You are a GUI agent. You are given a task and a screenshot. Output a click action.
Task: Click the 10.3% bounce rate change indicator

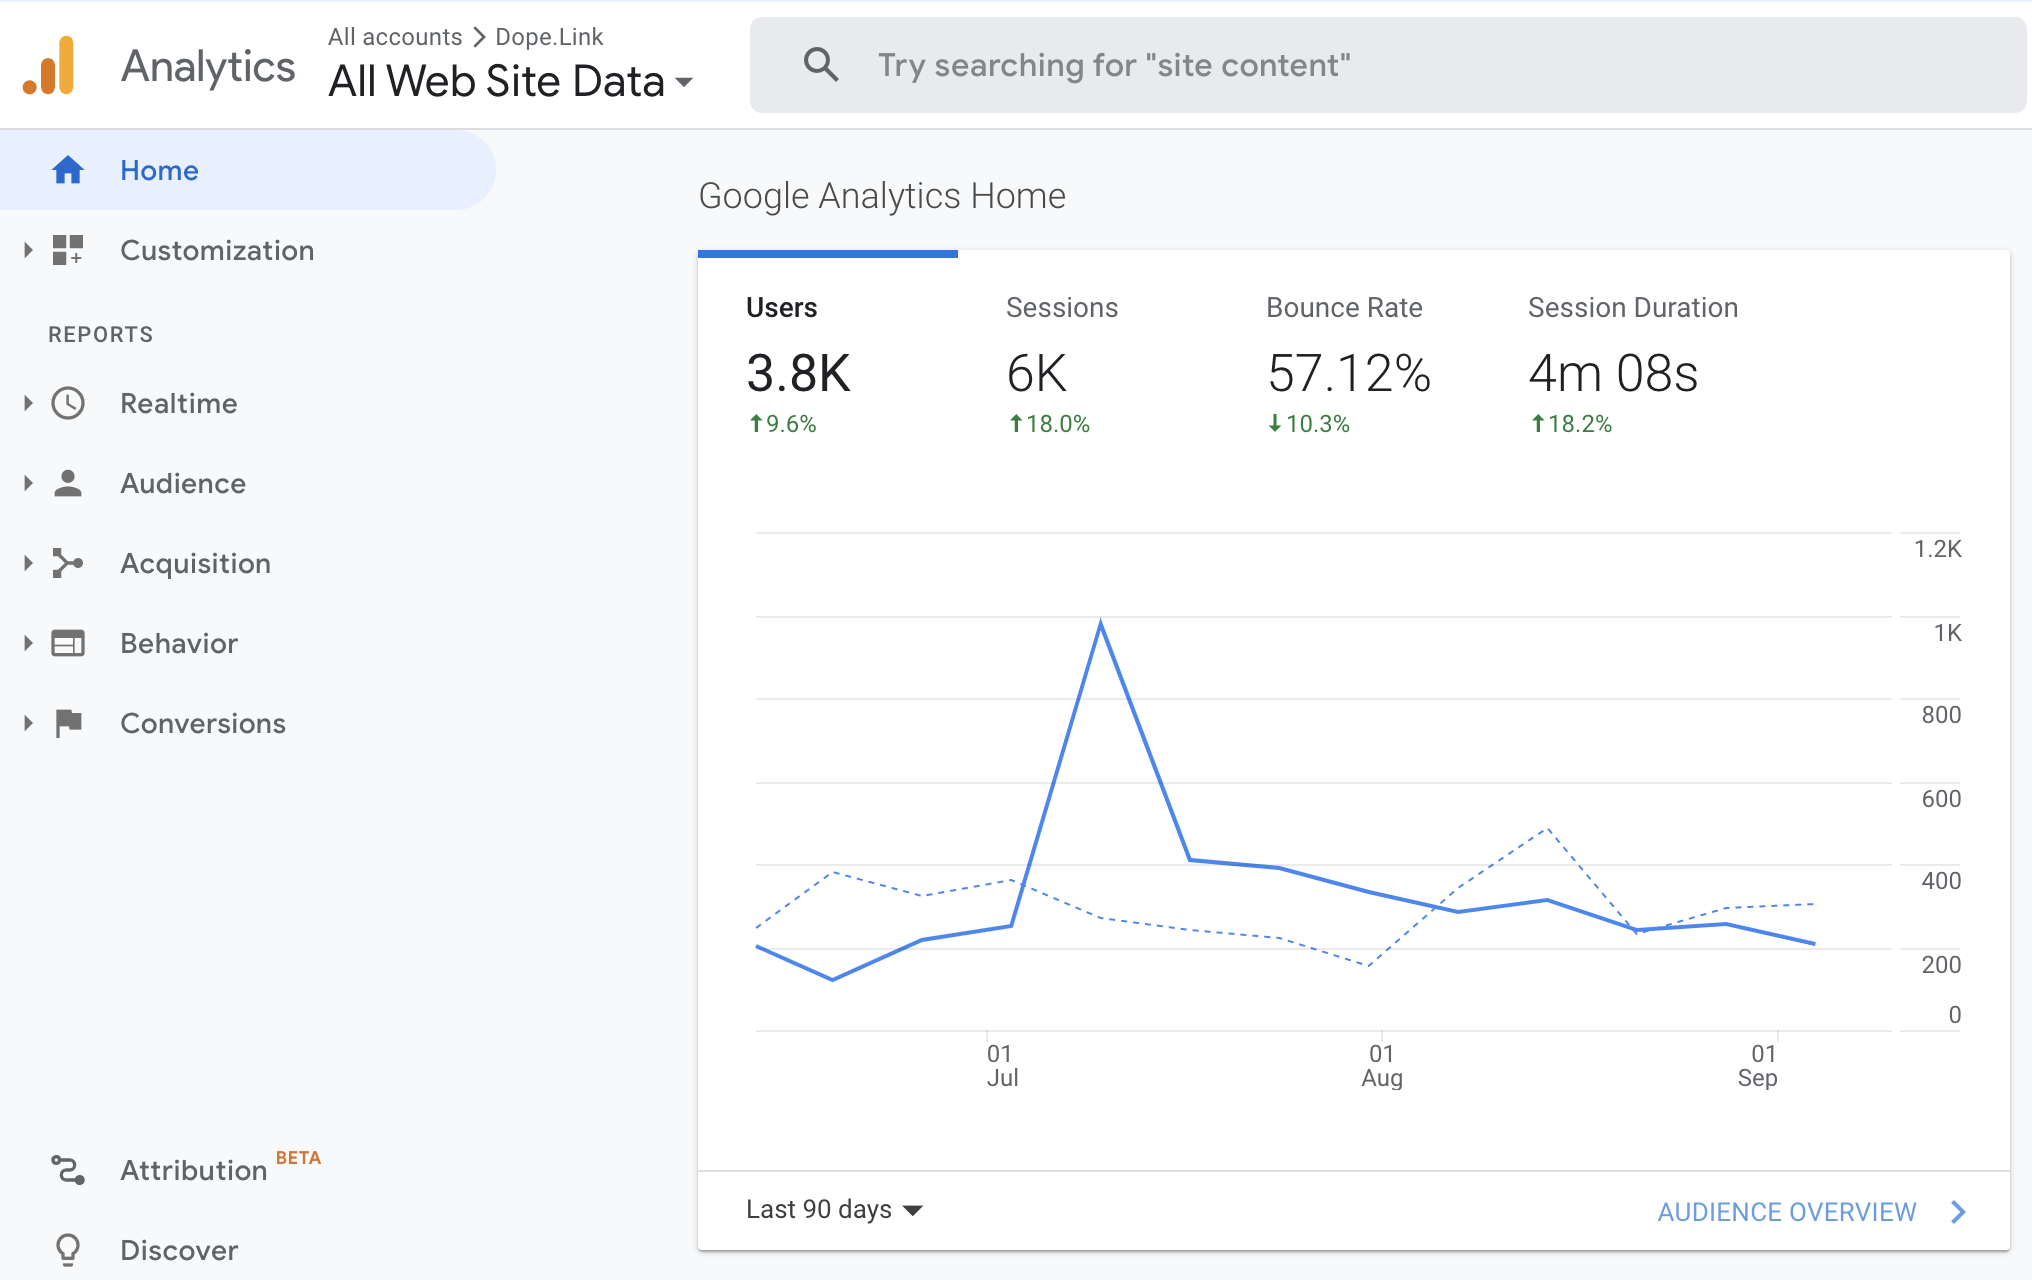(x=1309, y=424)
